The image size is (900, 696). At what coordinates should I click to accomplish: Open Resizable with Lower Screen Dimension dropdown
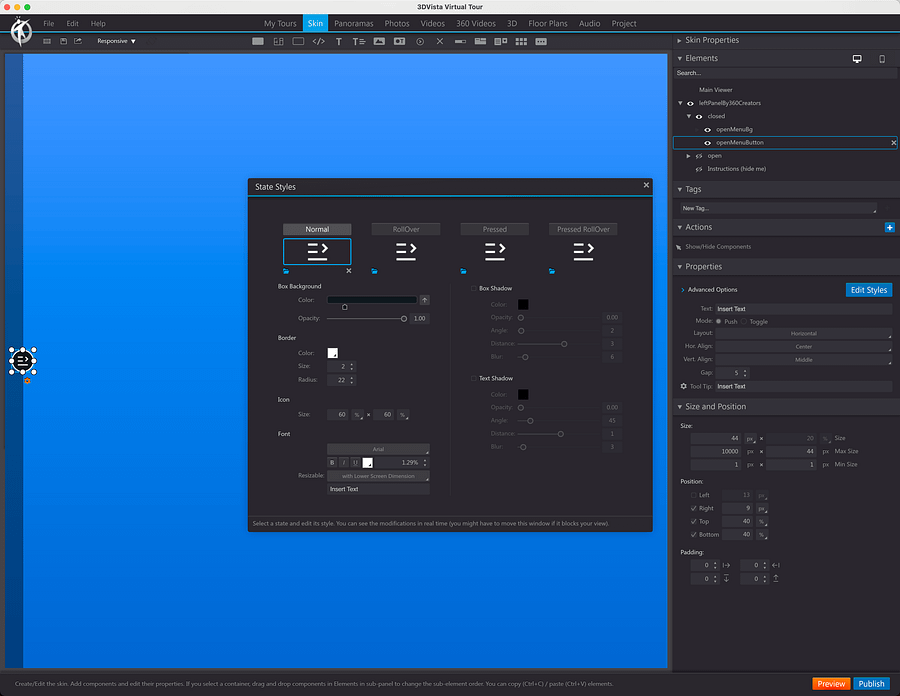[x=378, y=476]
